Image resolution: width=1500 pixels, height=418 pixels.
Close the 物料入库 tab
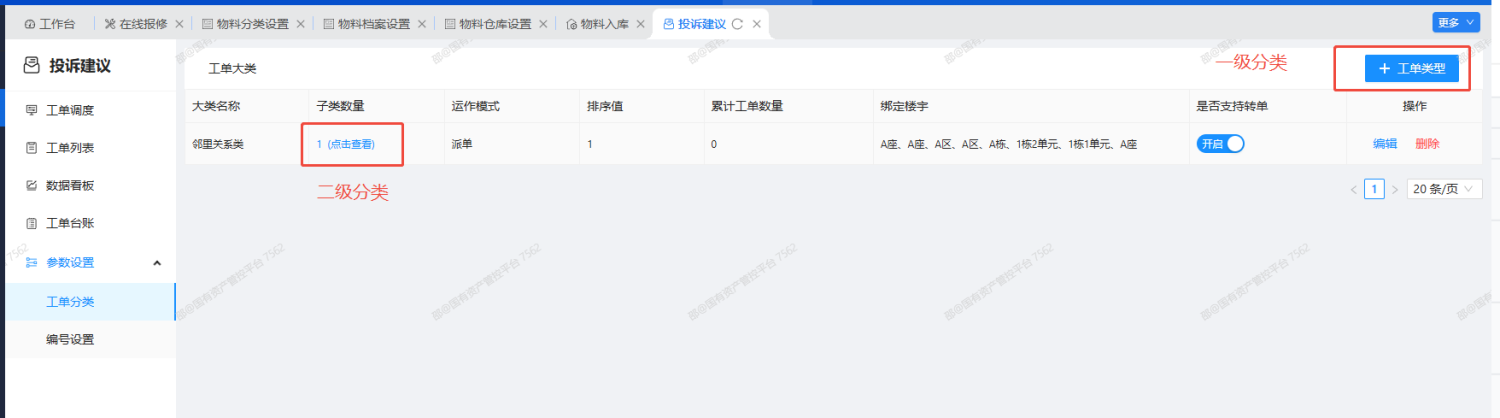640,23
